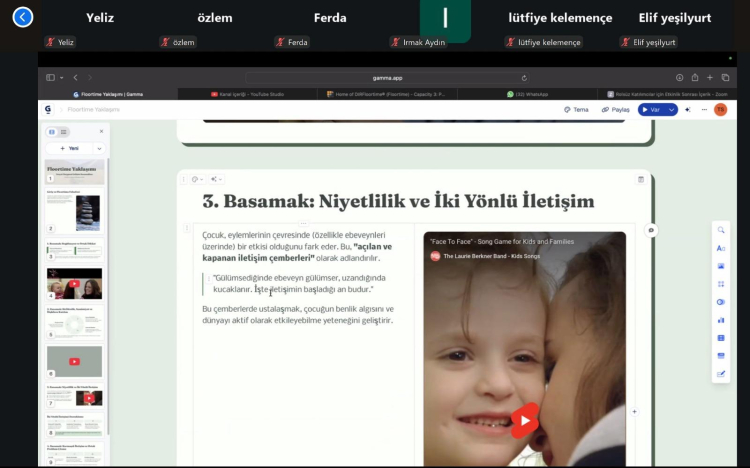Open card AI edit dropdown
Screen dimensions: 750x468
[x=216, y=179]
